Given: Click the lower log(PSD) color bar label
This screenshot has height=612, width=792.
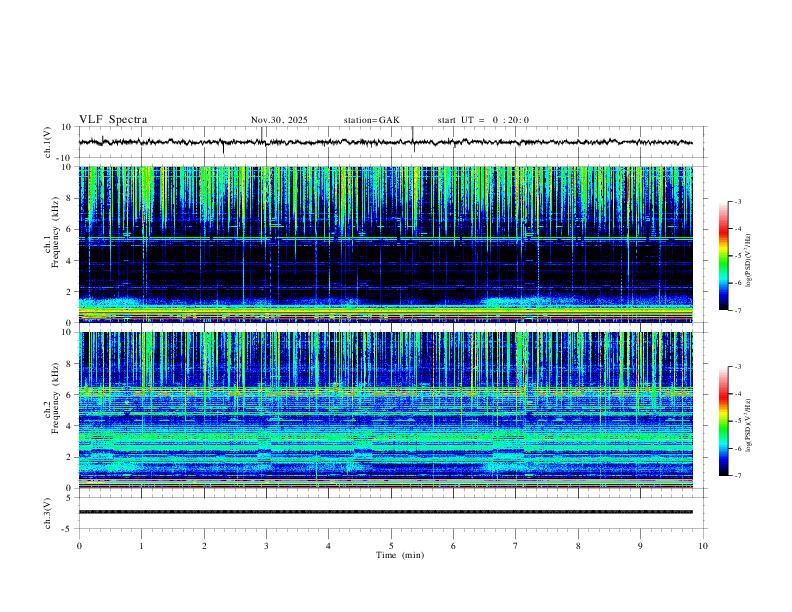Looking at the screenshot, I should coord(748,425).
